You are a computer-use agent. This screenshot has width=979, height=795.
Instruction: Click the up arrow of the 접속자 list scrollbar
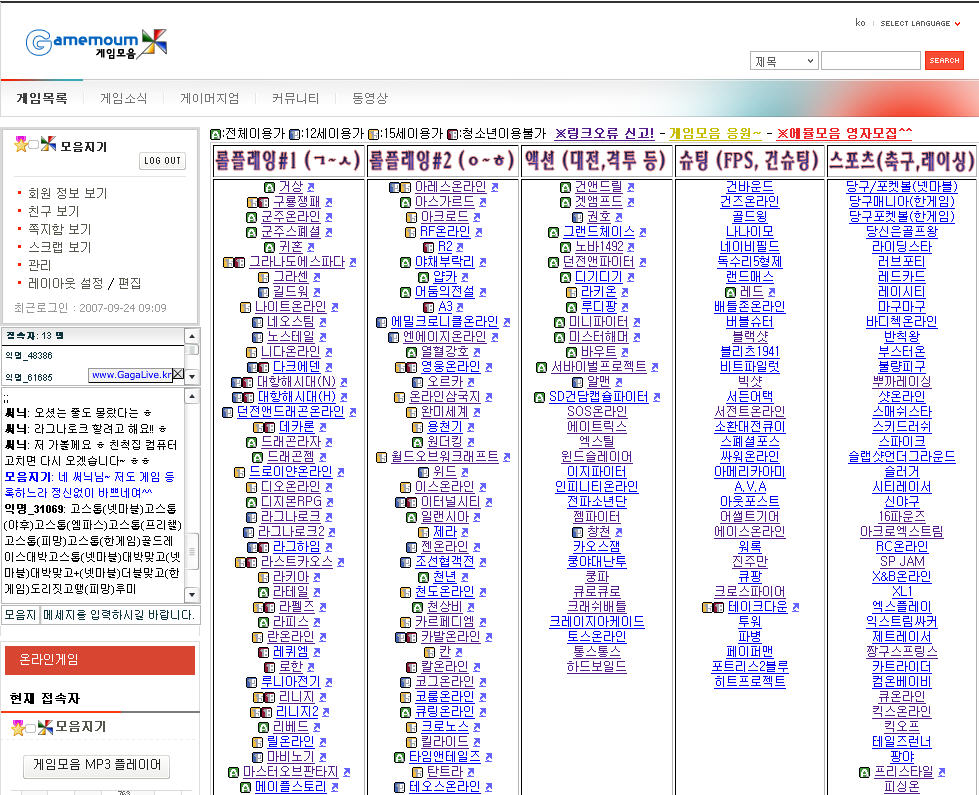tap(192, 336)
